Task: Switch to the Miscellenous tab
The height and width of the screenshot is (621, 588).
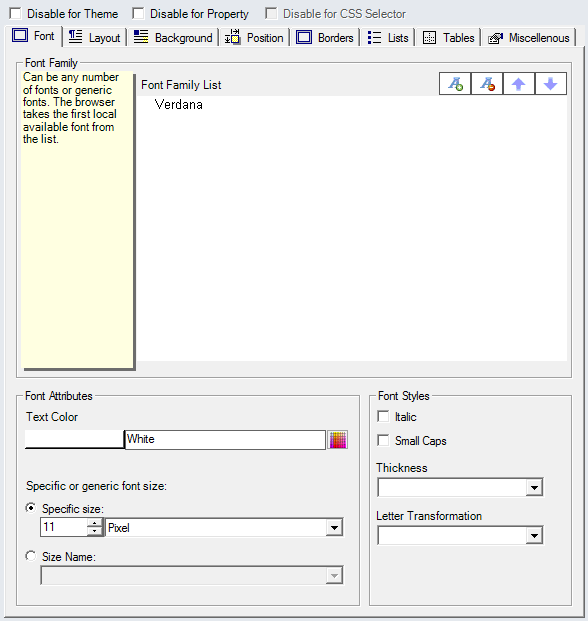Action: click(x=529, y=38)
